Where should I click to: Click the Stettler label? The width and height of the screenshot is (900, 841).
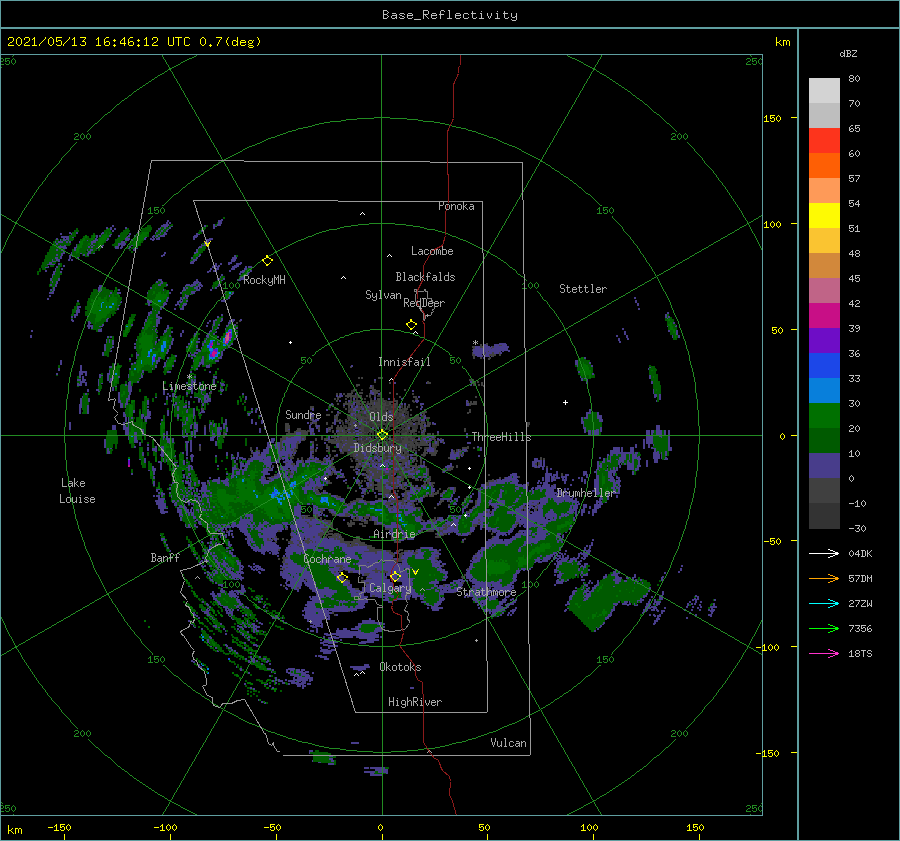583,289
